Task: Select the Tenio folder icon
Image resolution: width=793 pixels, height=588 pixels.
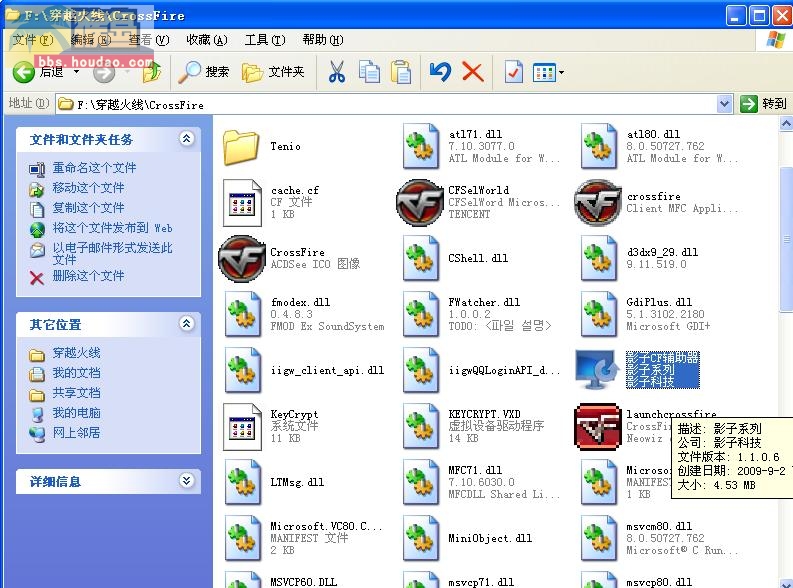Action: (x=241, y=147)
